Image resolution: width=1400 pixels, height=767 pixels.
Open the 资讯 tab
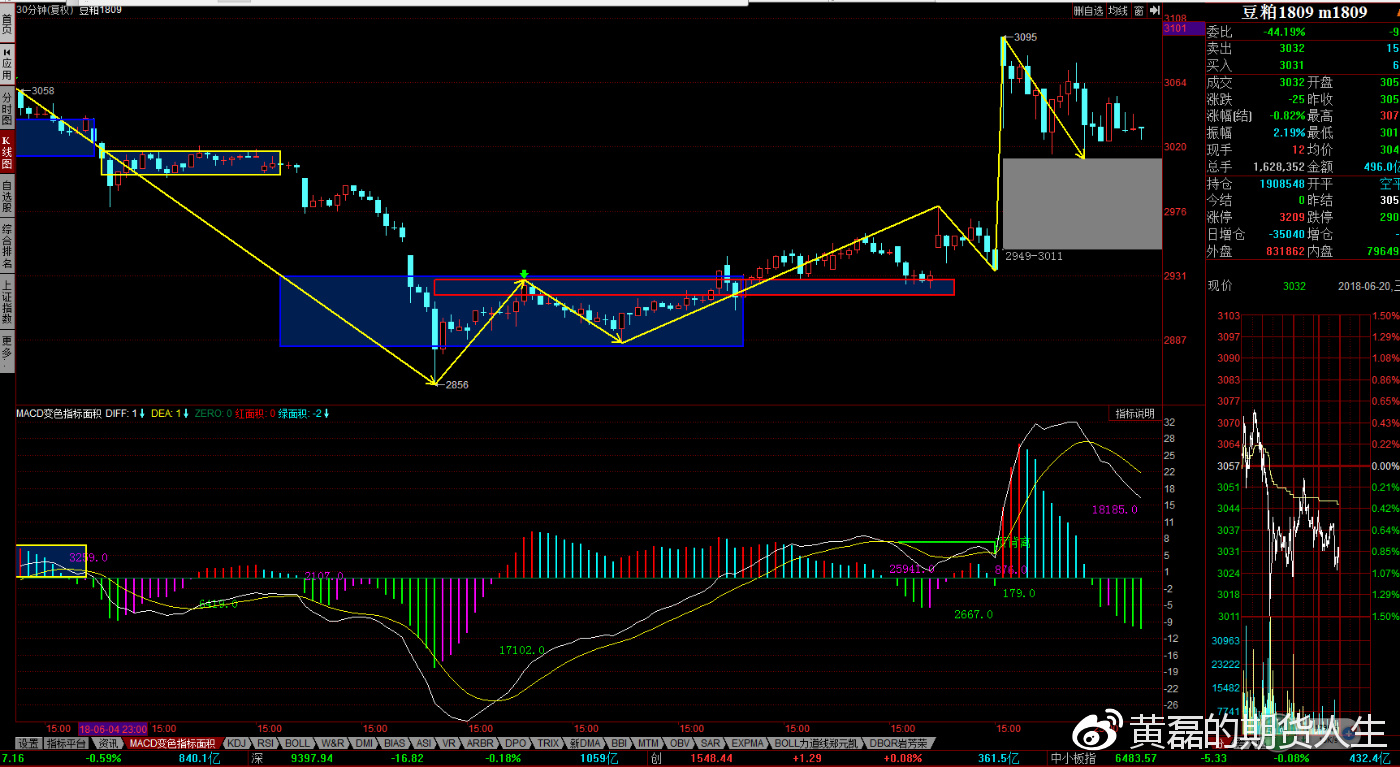pyautogui.click(x=108, y=743)
